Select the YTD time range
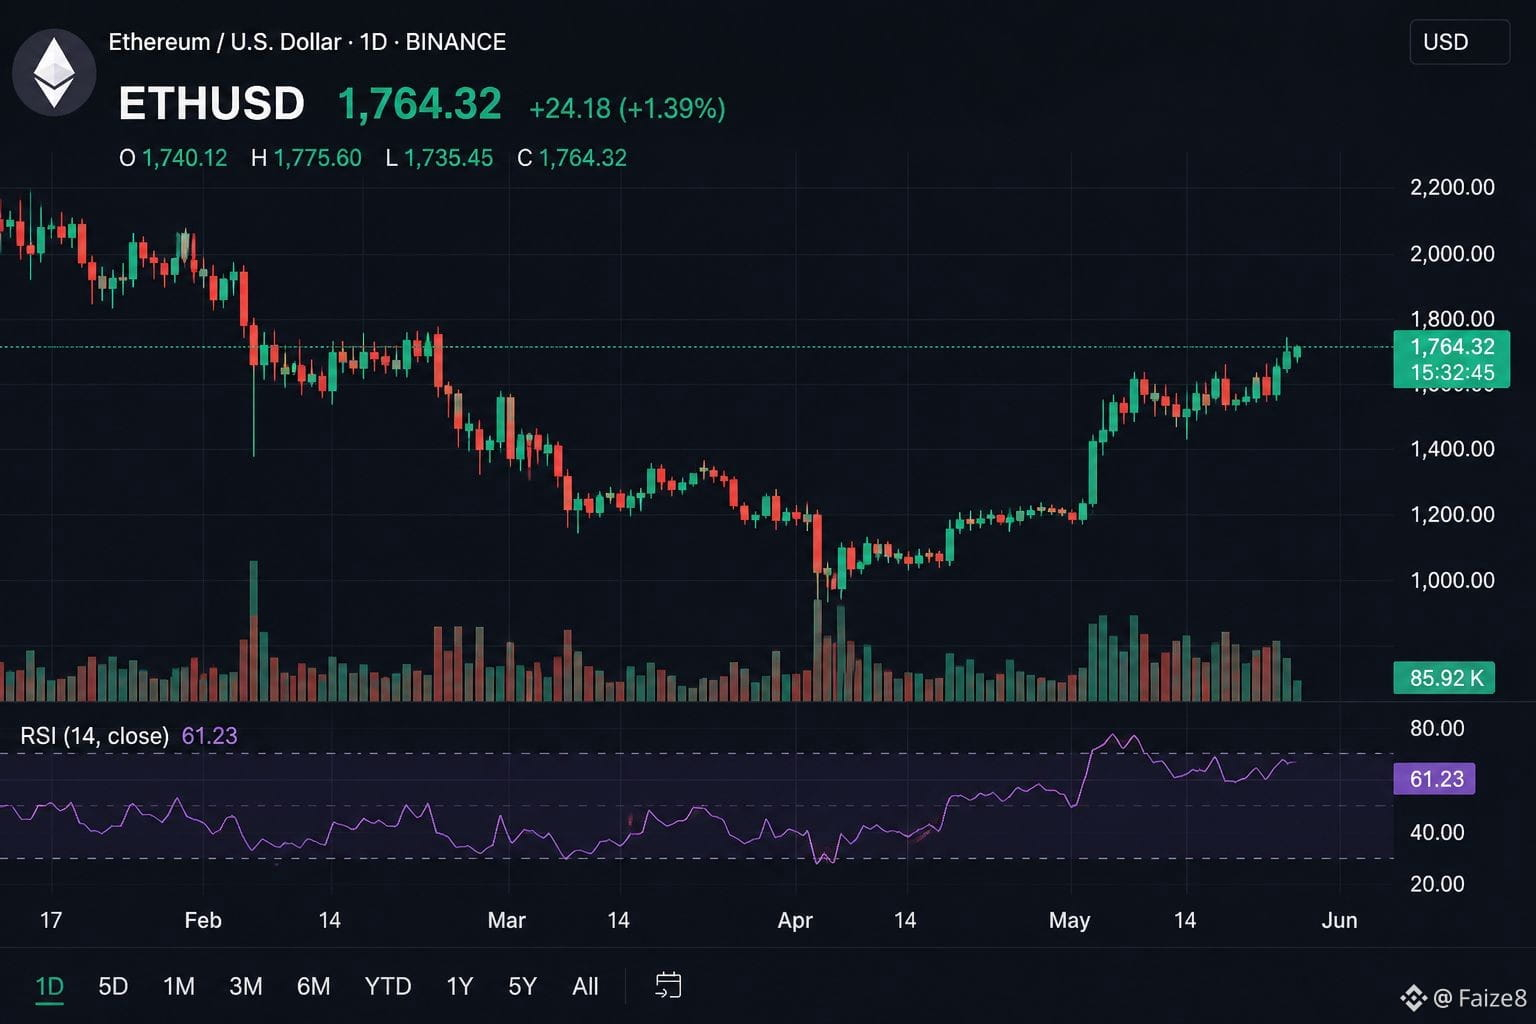This screenshot has width=1536, height=1024. (x=388, y=986)
